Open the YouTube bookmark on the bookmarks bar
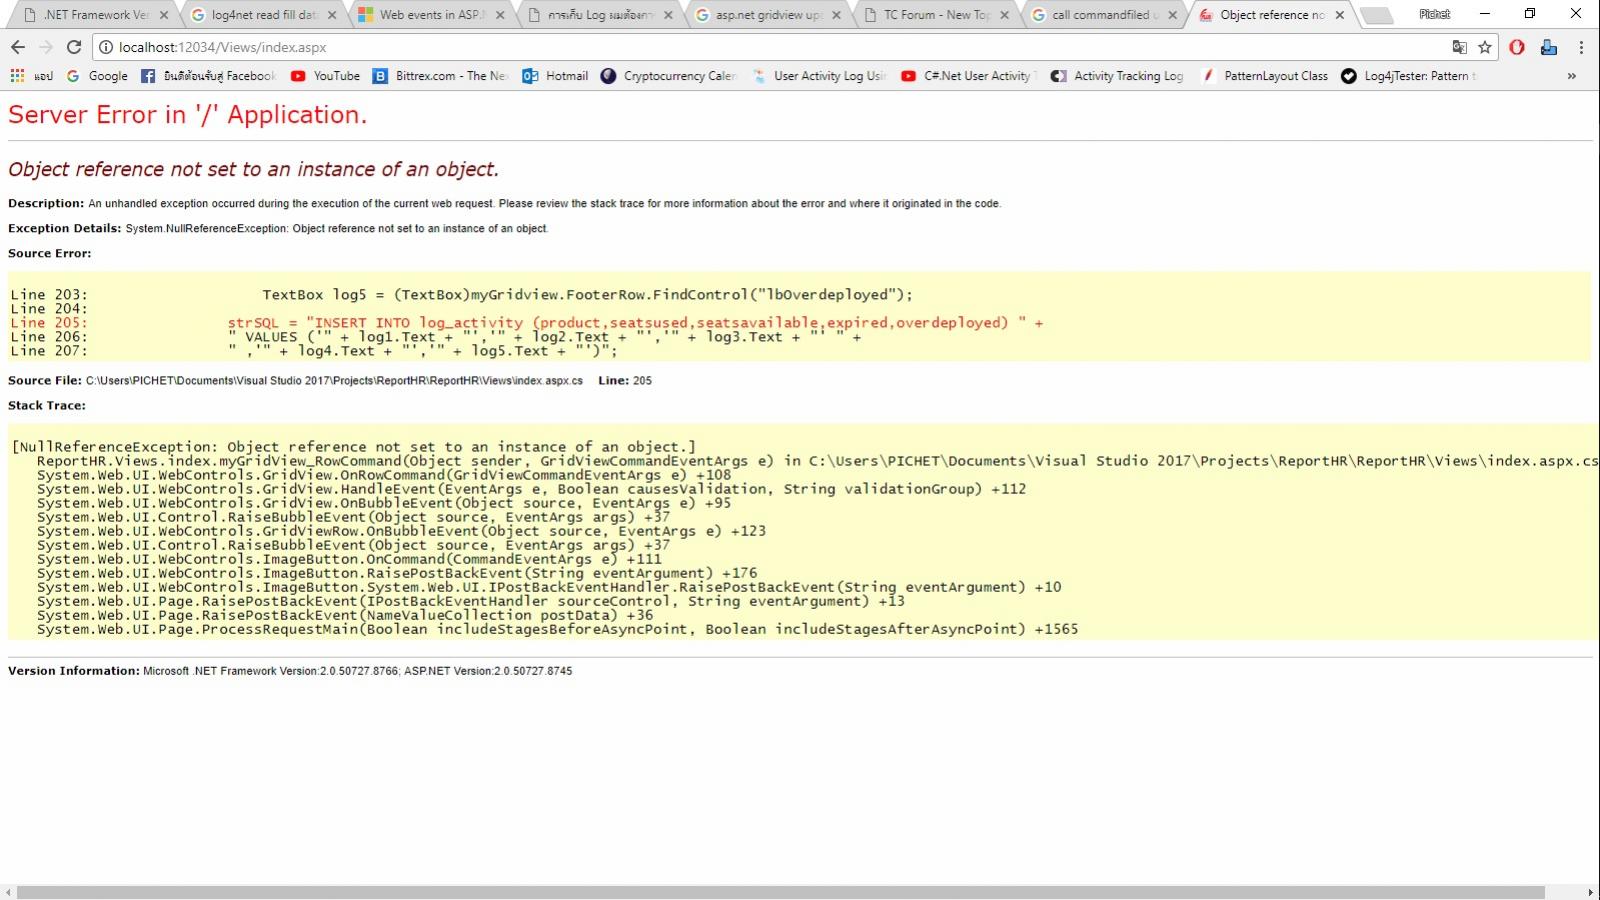The width and height of the screenshot is (1600, 900). (325, 75)
